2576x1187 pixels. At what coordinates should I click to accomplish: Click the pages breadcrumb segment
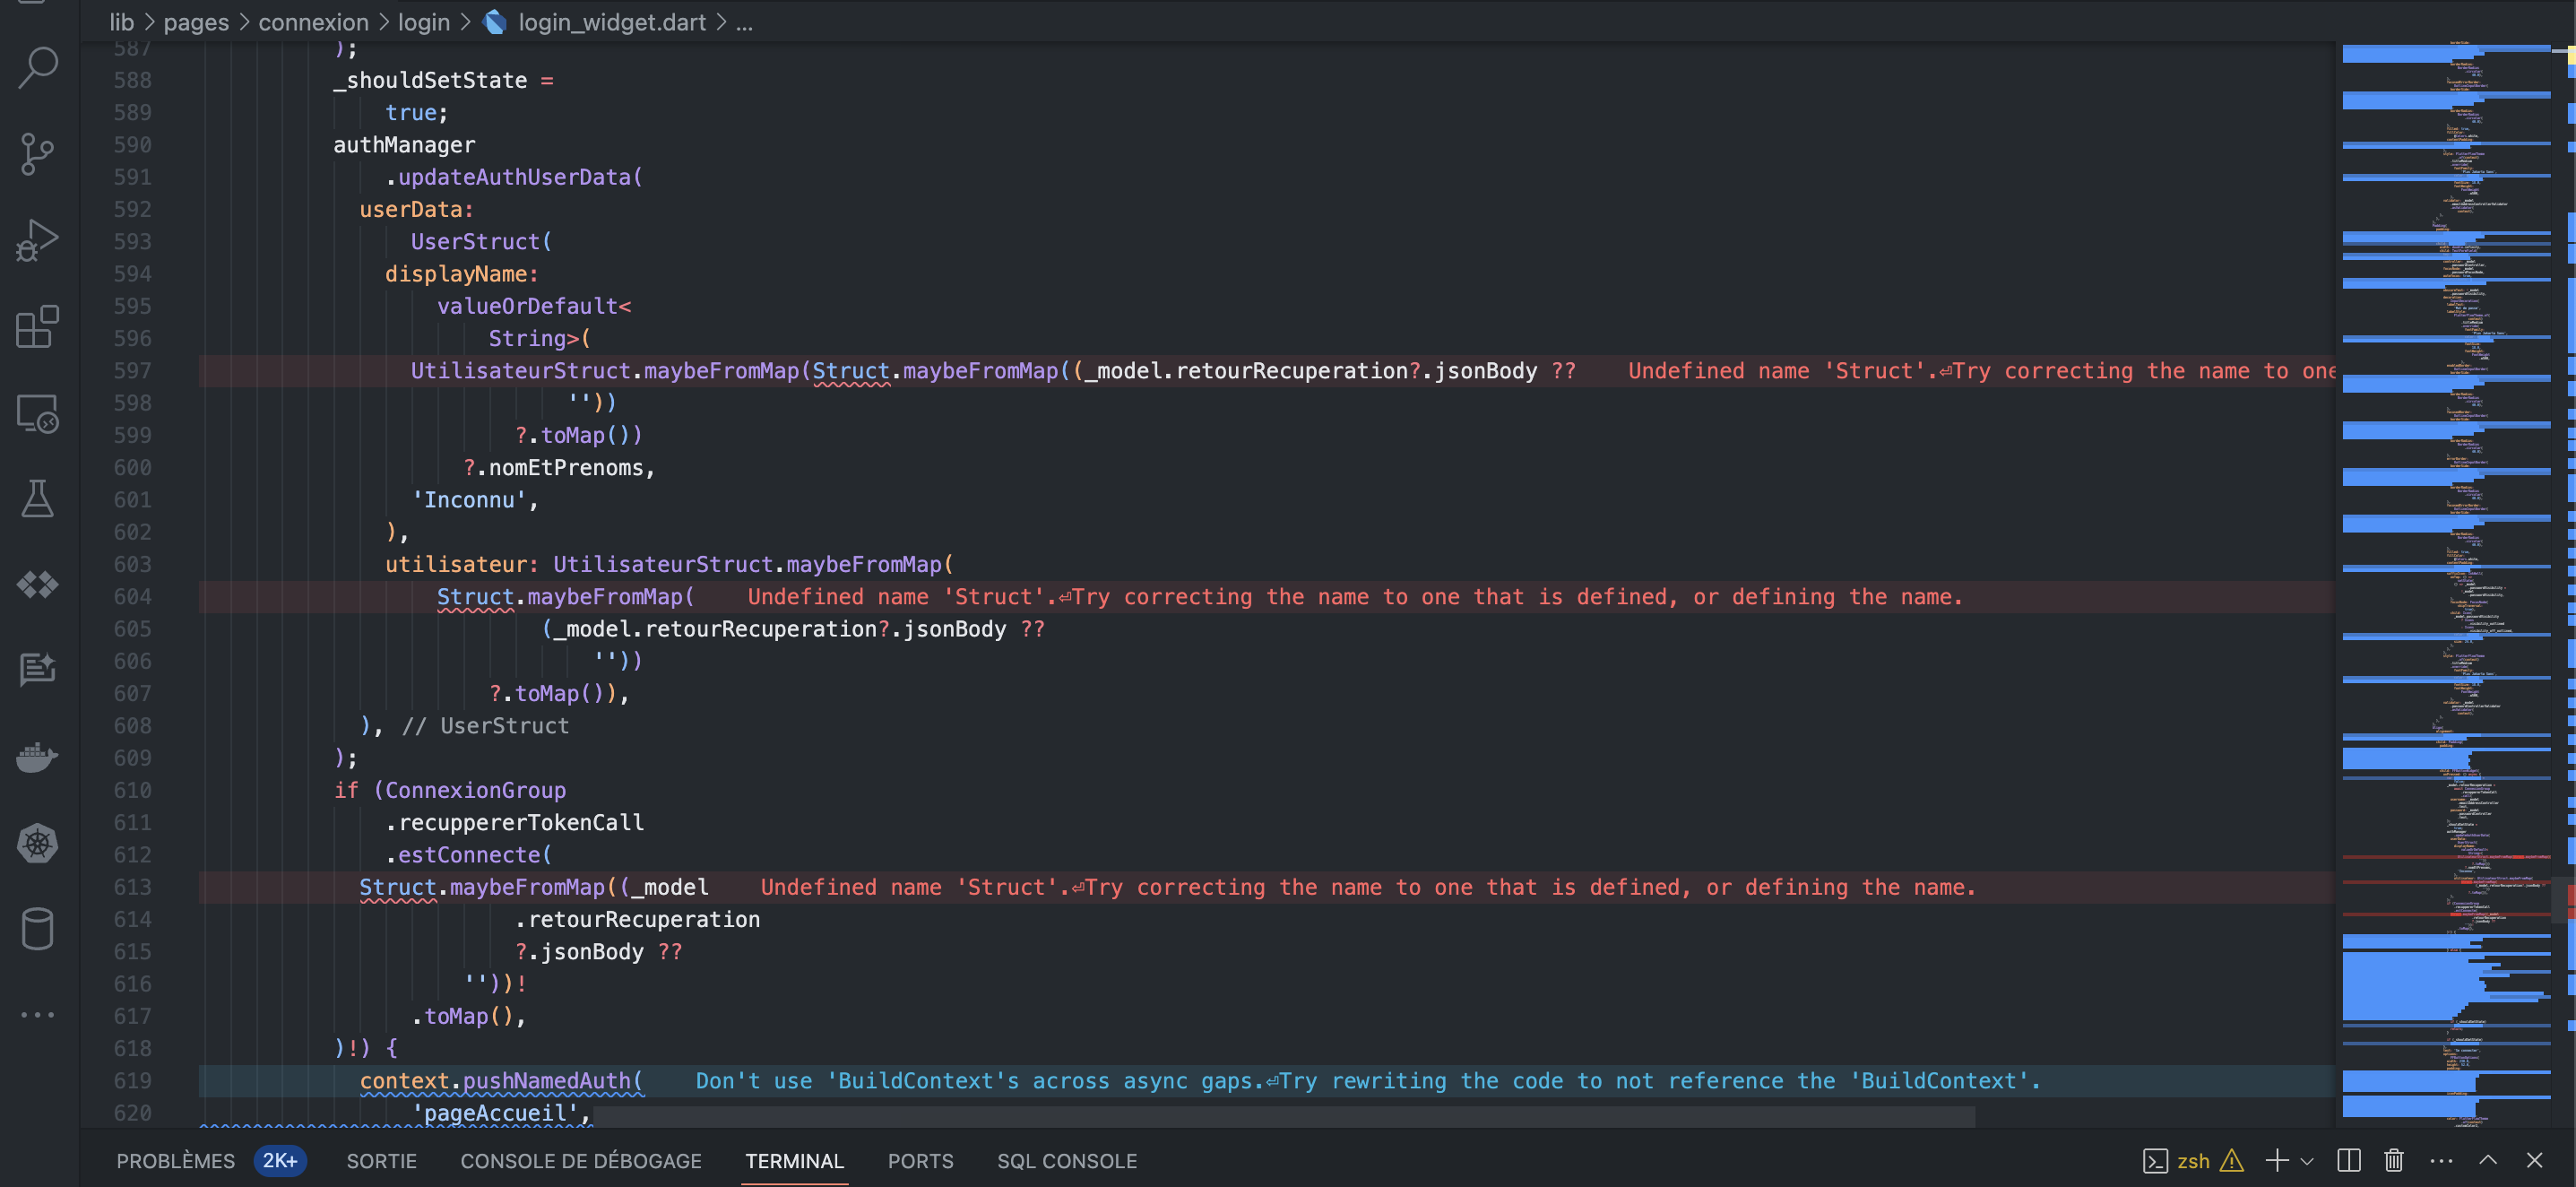(x=196, y=22)
